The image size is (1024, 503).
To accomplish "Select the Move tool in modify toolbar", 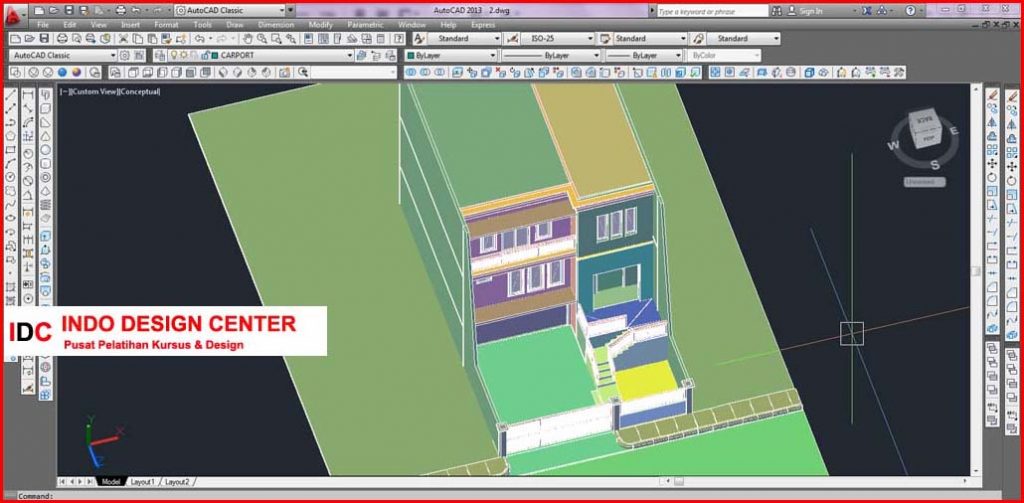I will coord(993,163).
